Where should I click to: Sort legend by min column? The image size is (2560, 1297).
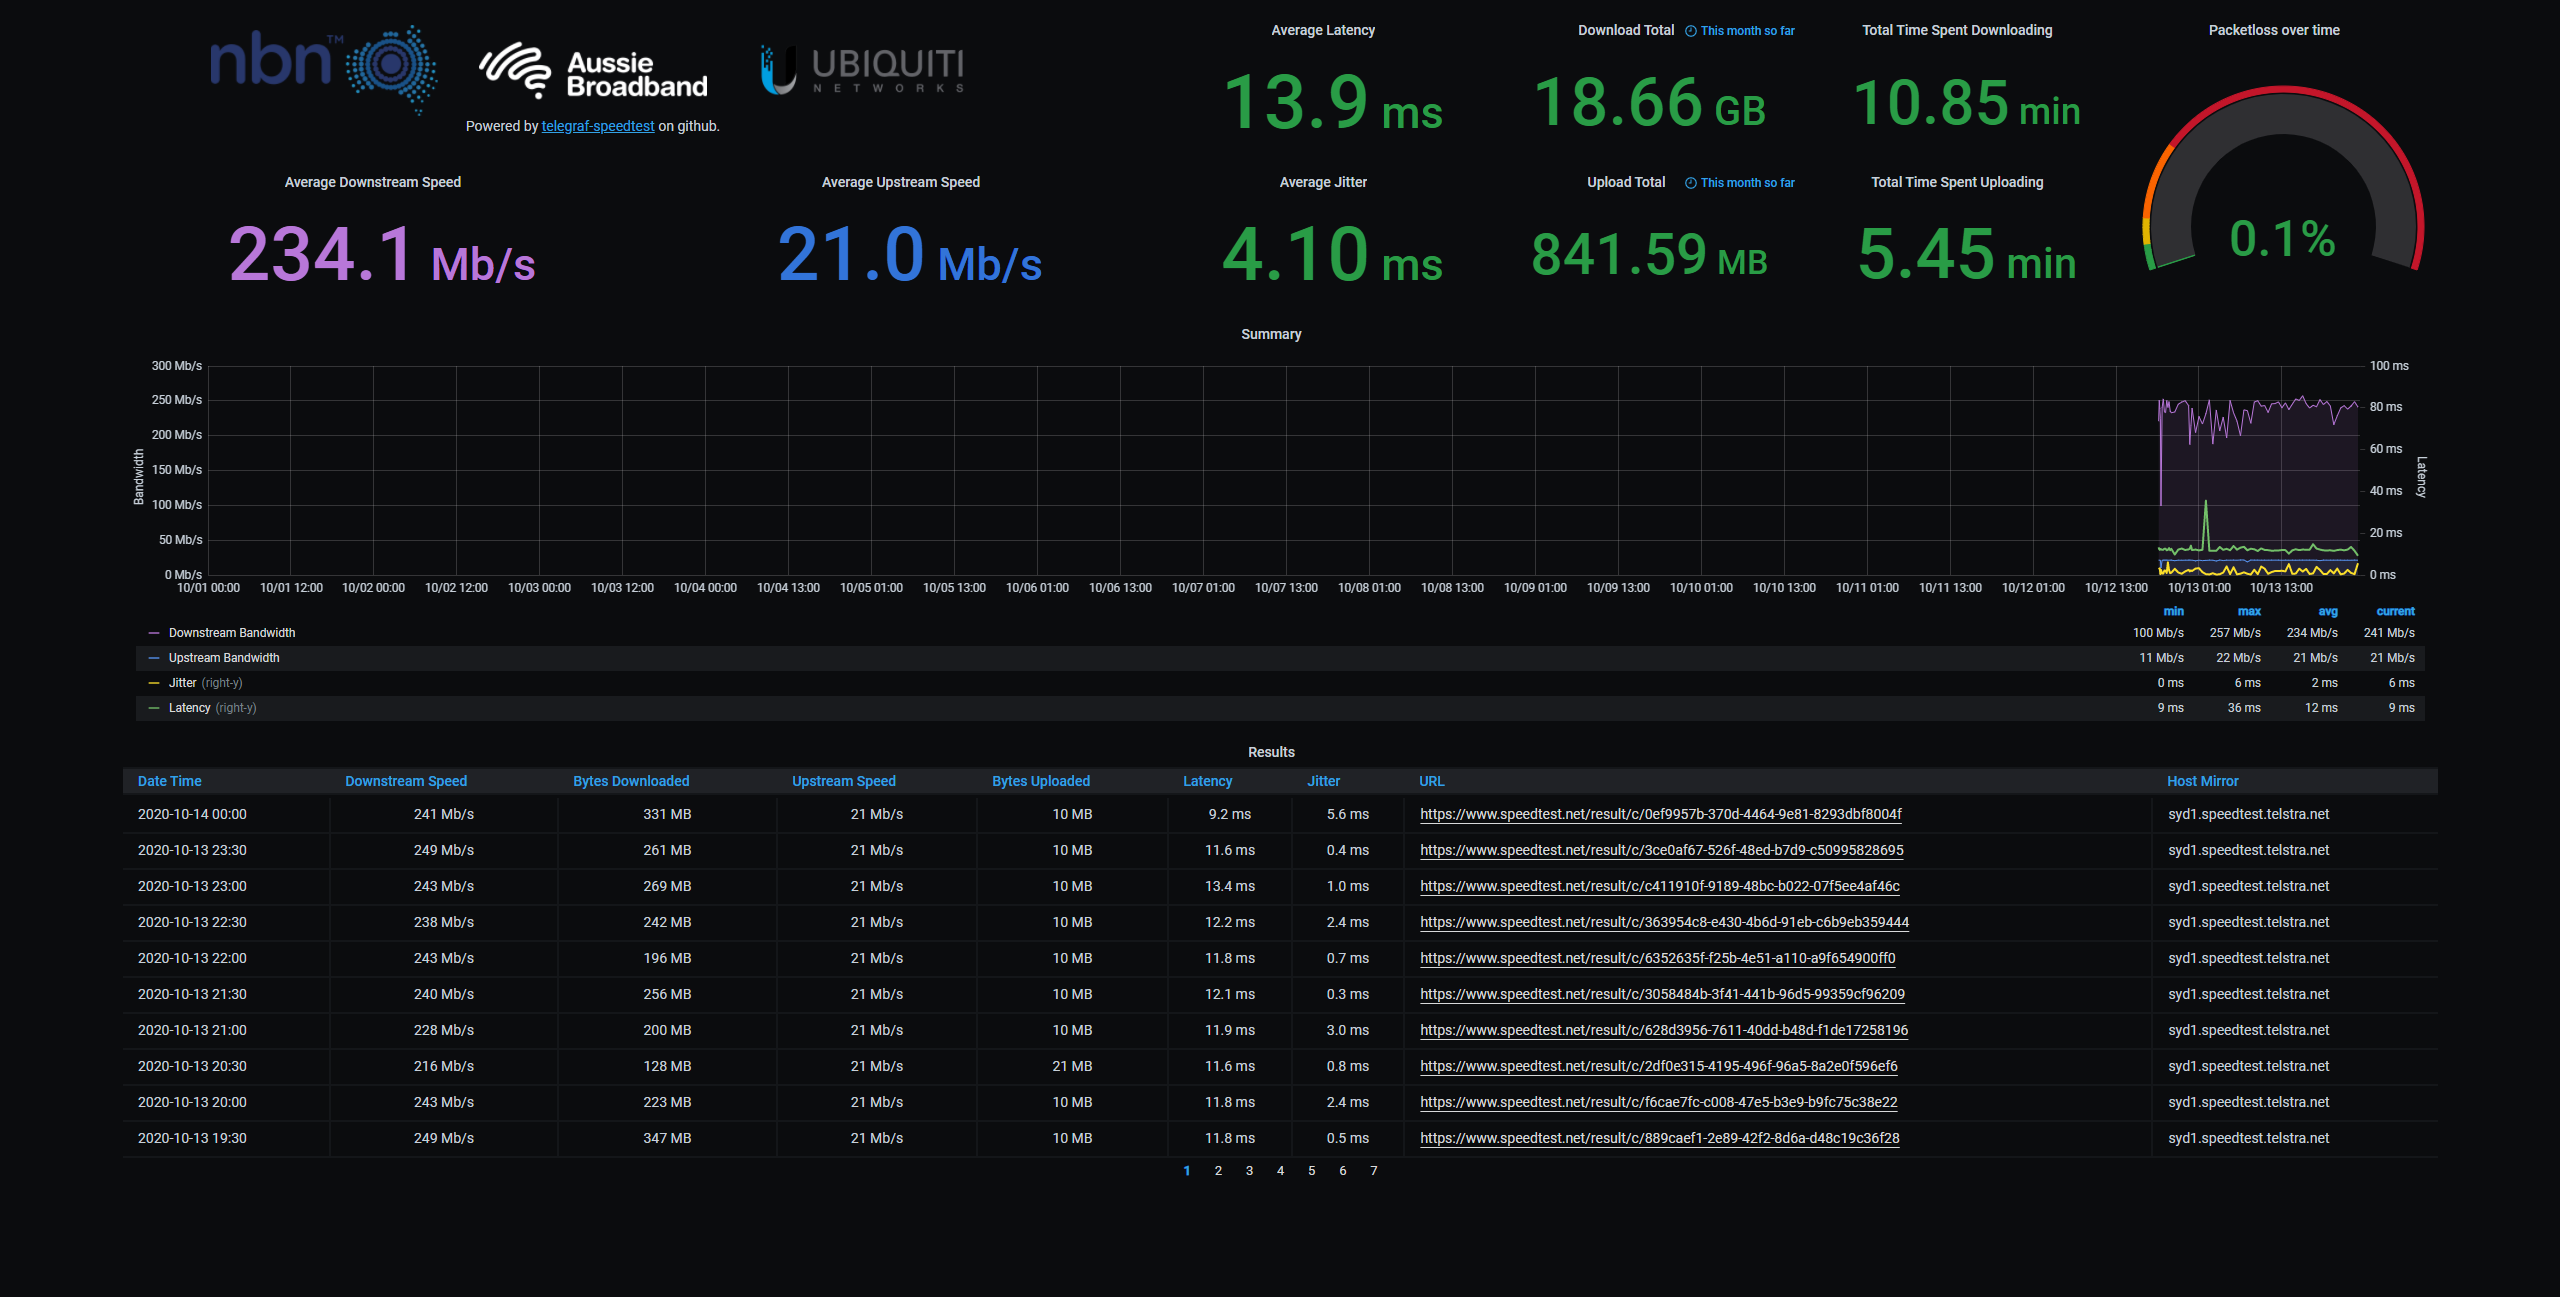point(2174,611)
